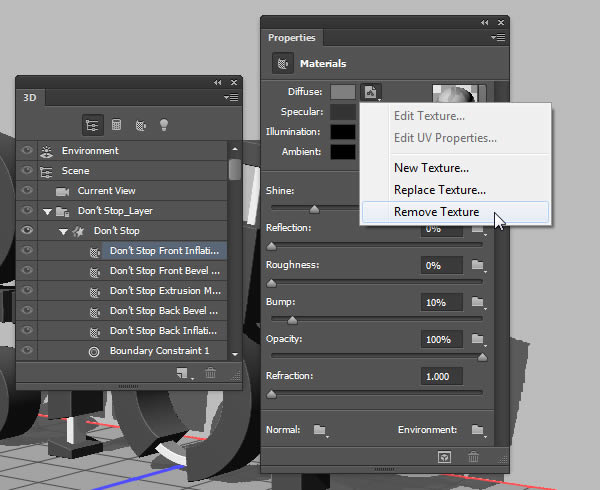Collapse the Don't Stop mesh tree
600x490 pixels.
pyautogui.click(x=64, y=231)
